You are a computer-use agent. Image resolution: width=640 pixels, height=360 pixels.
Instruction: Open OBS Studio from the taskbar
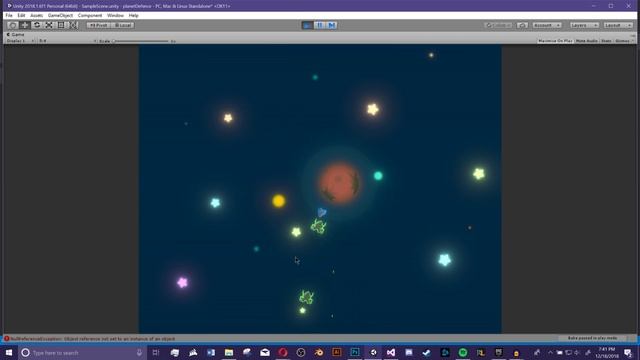[x=301, y=353]
